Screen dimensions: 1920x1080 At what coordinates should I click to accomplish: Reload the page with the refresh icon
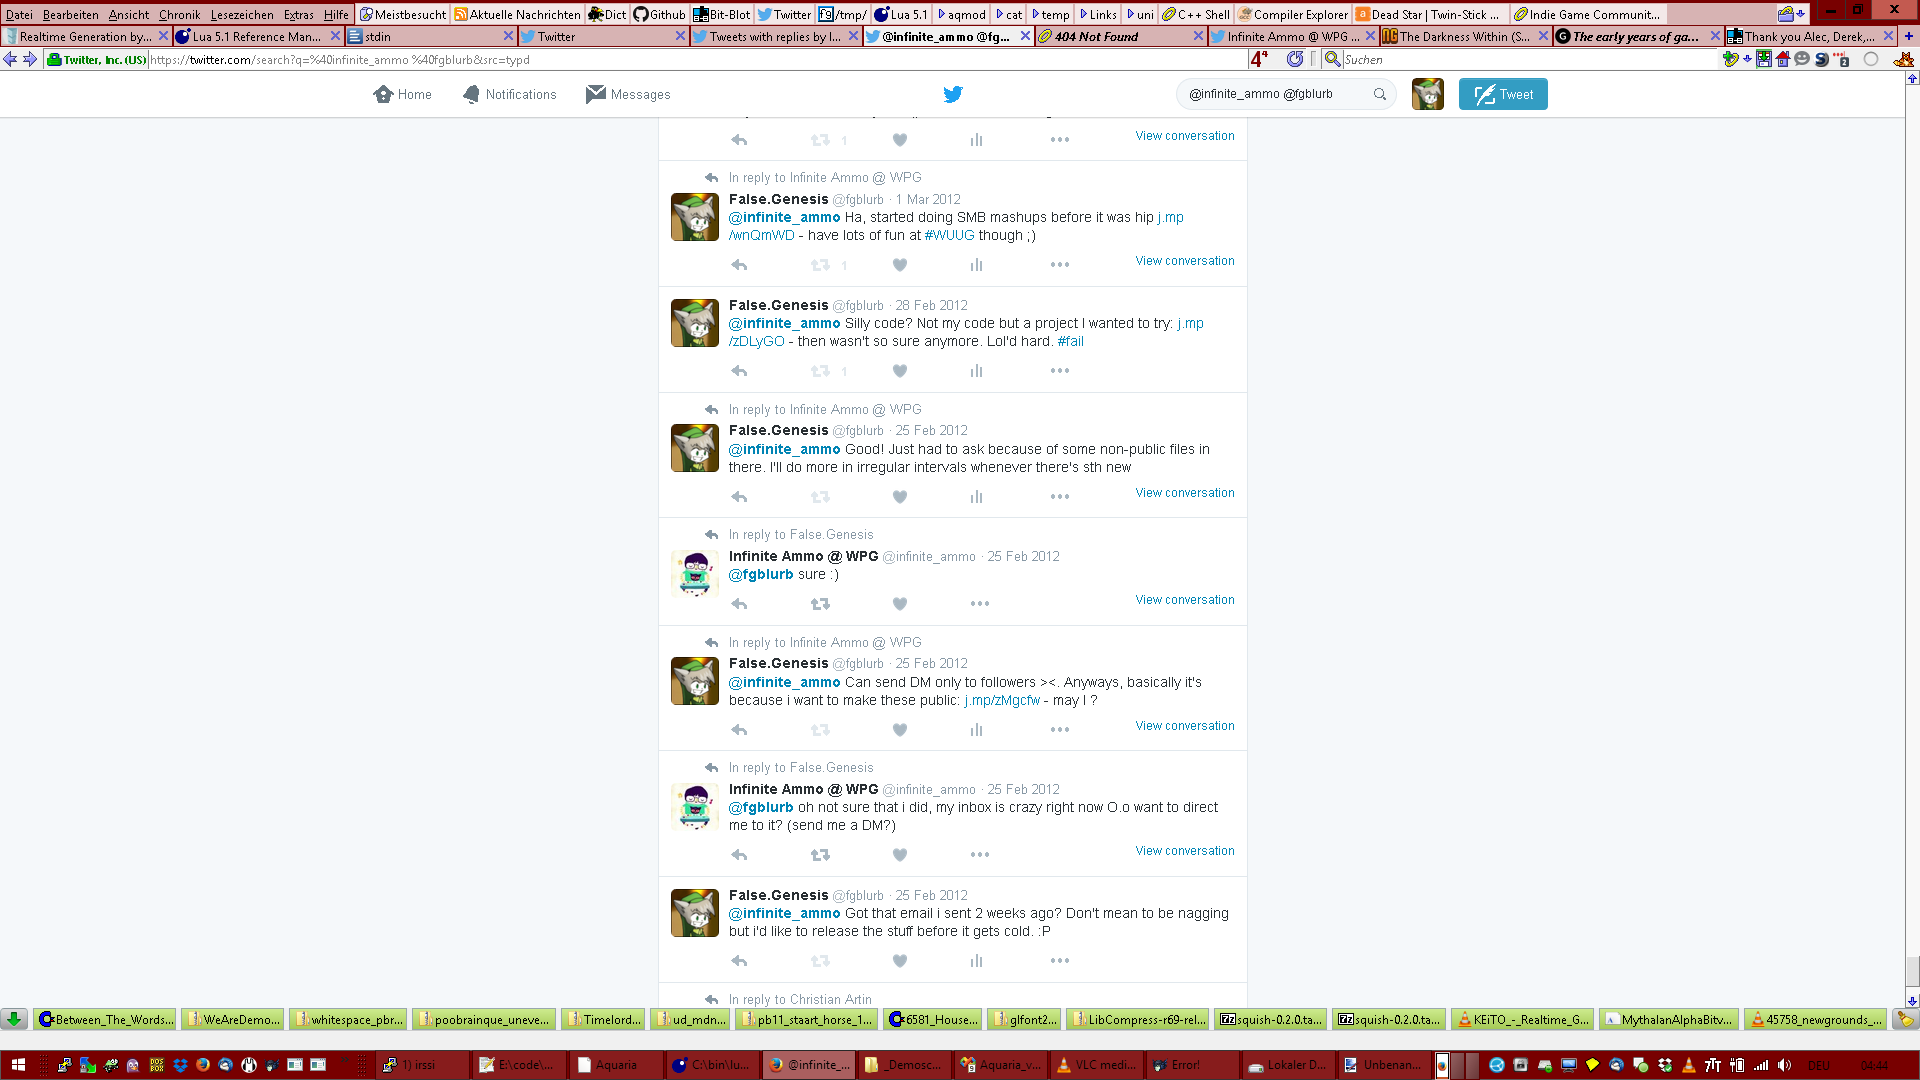pos(1295,59)
